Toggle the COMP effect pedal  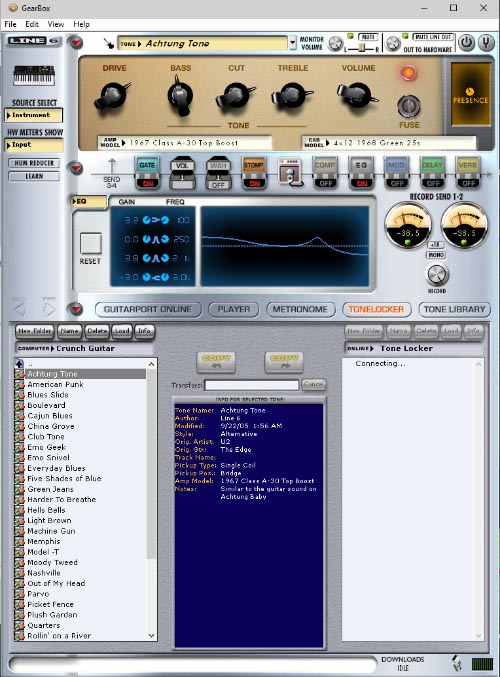click(x=325, y=172)
